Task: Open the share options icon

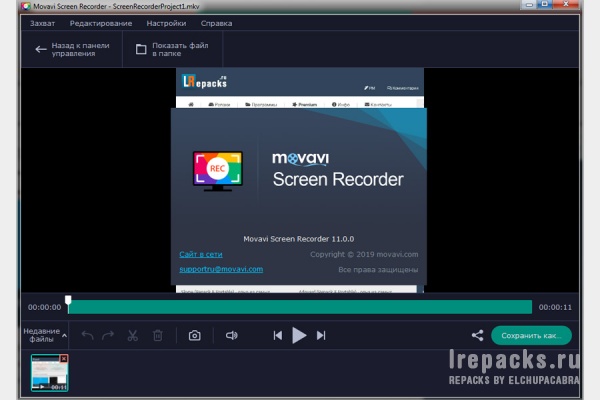Action: point(477,336)
